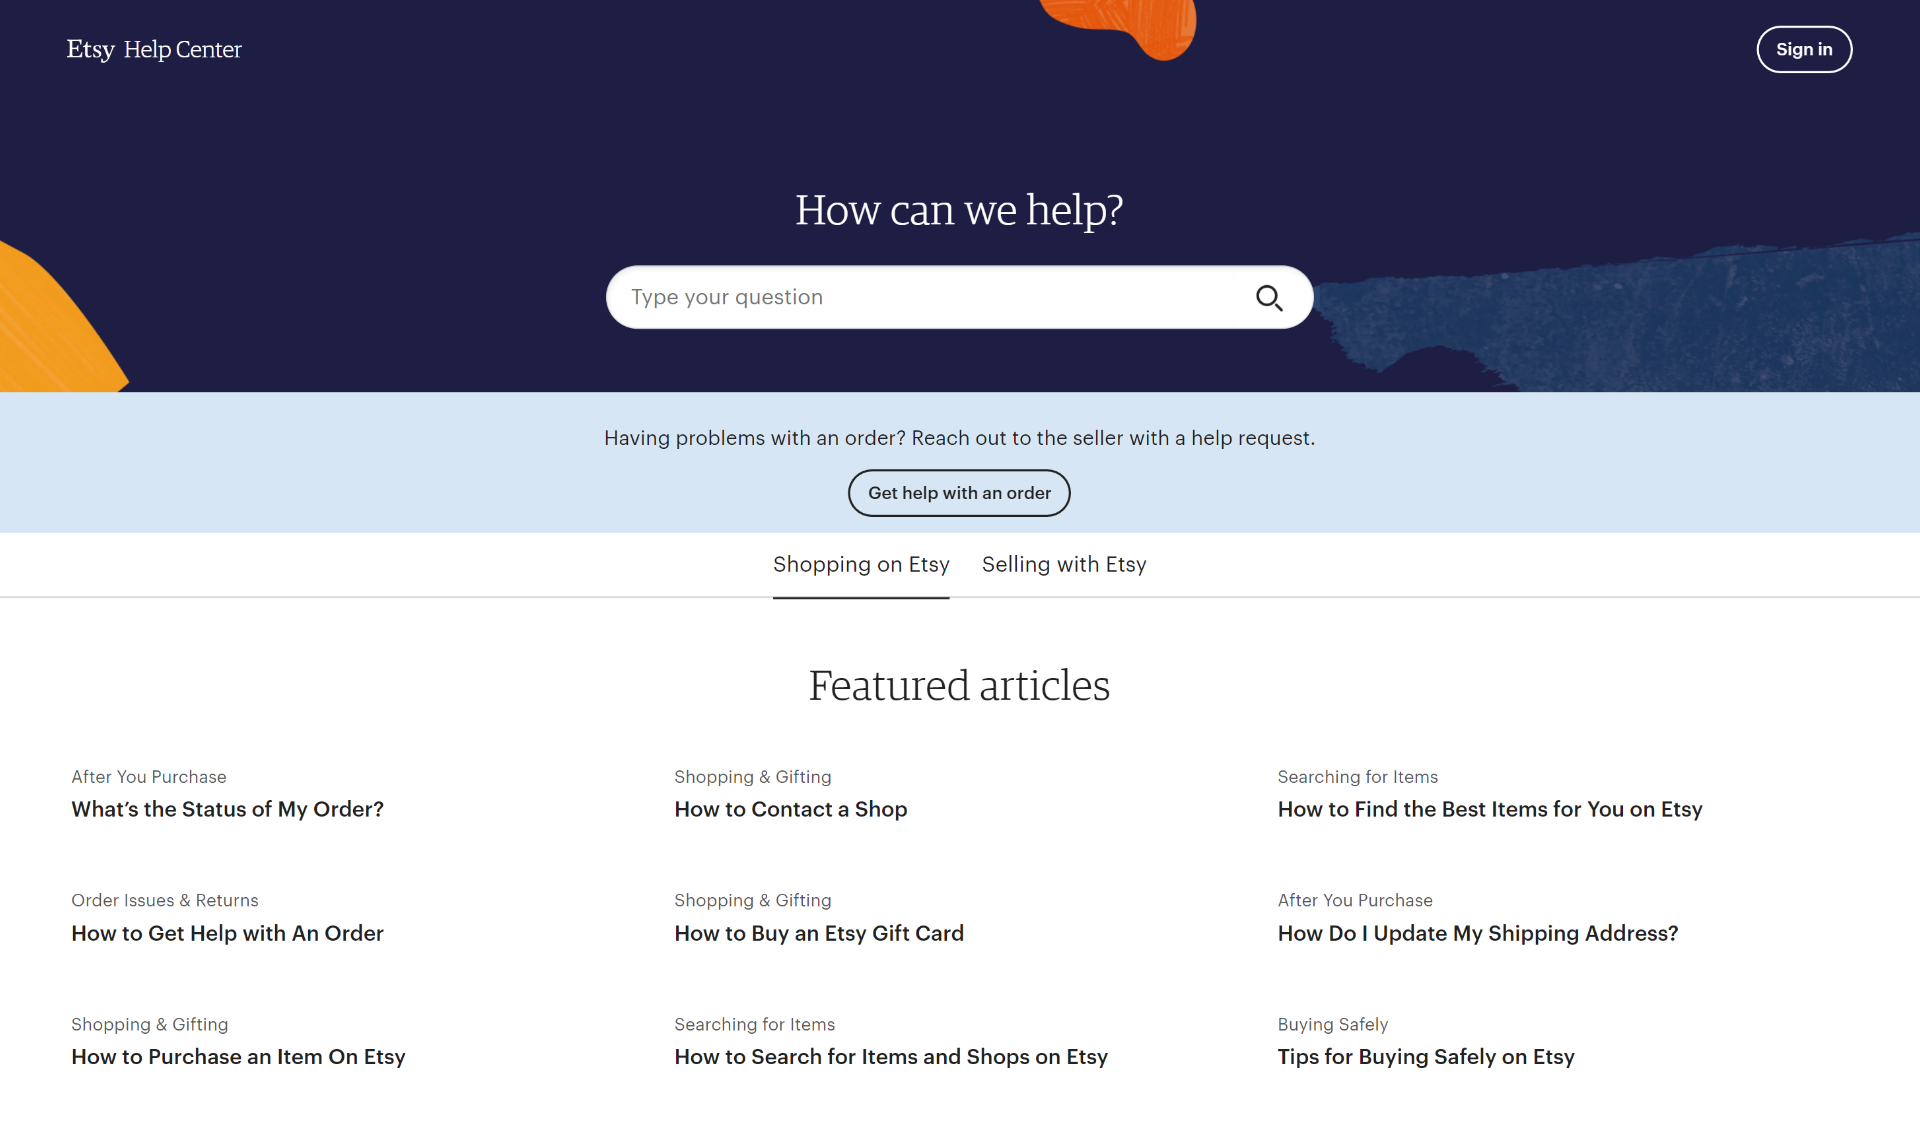Open How Do I Update My Shipping Address?
1920x1128 pixels.
coord(1478,933)
